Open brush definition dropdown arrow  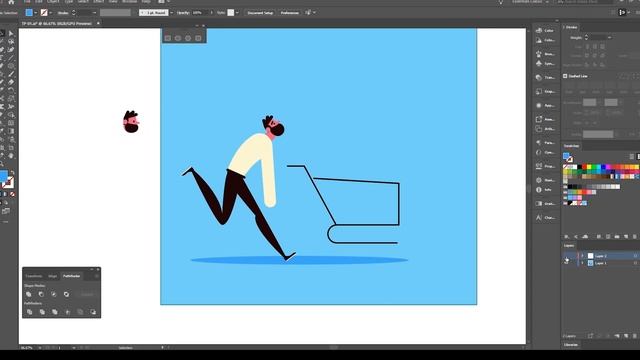(171, 13)
